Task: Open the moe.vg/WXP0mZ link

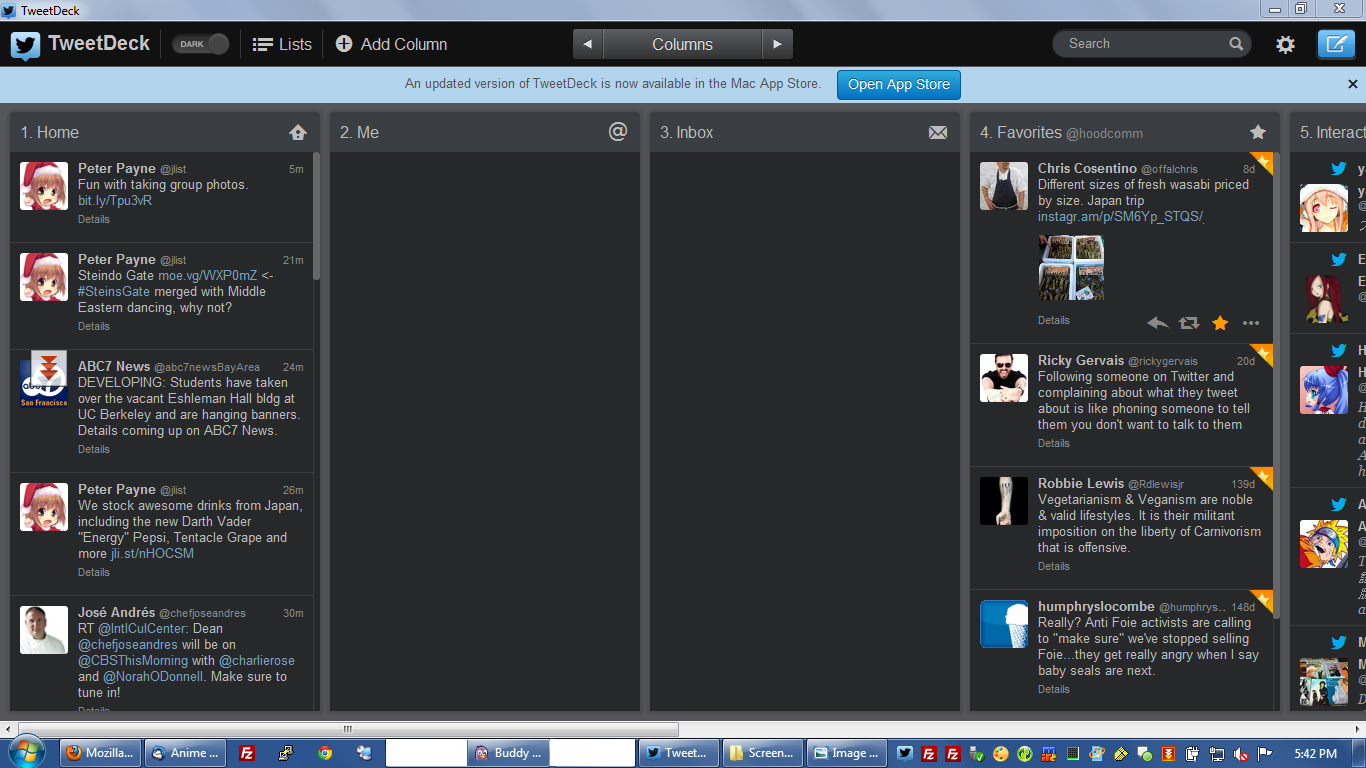Action: click(x=207, y=275)
